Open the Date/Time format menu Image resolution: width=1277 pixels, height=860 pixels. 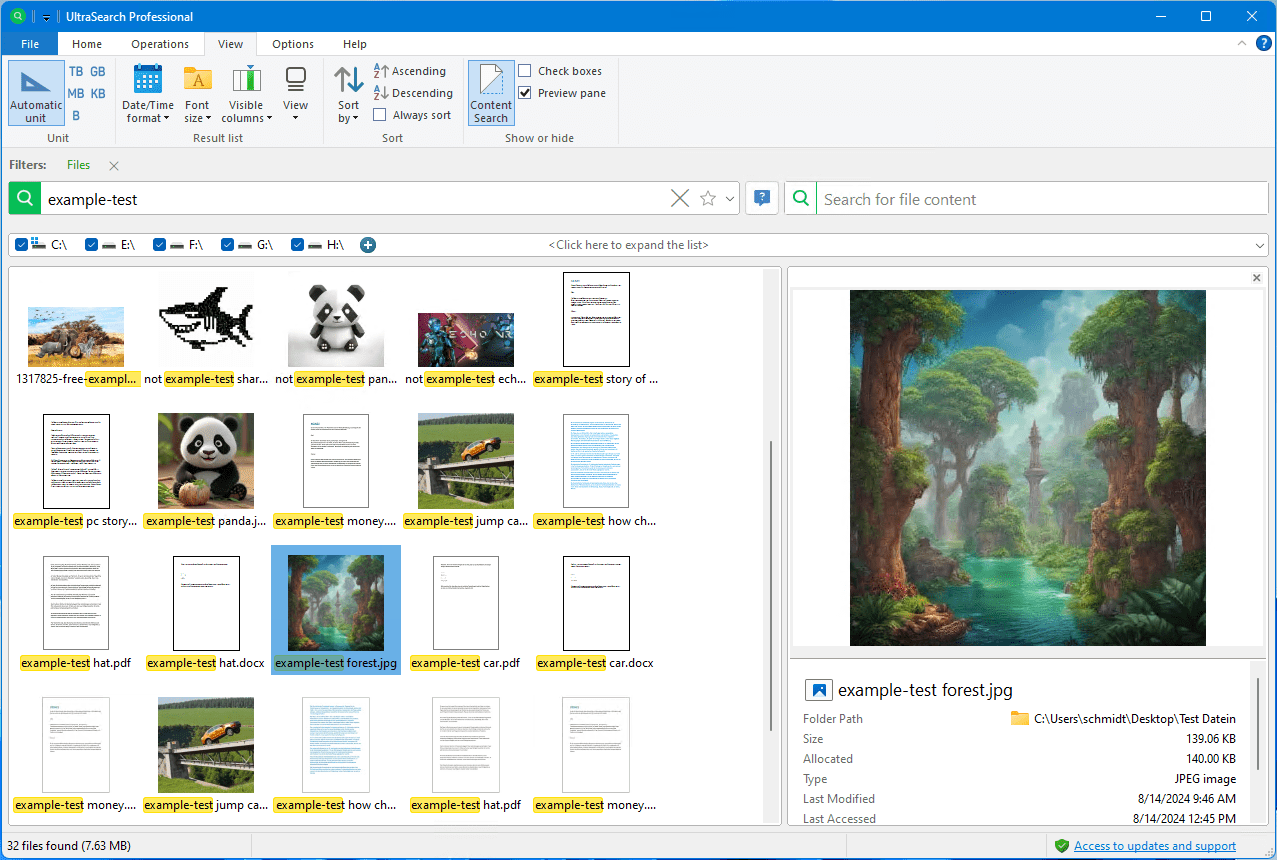point(147,93)
